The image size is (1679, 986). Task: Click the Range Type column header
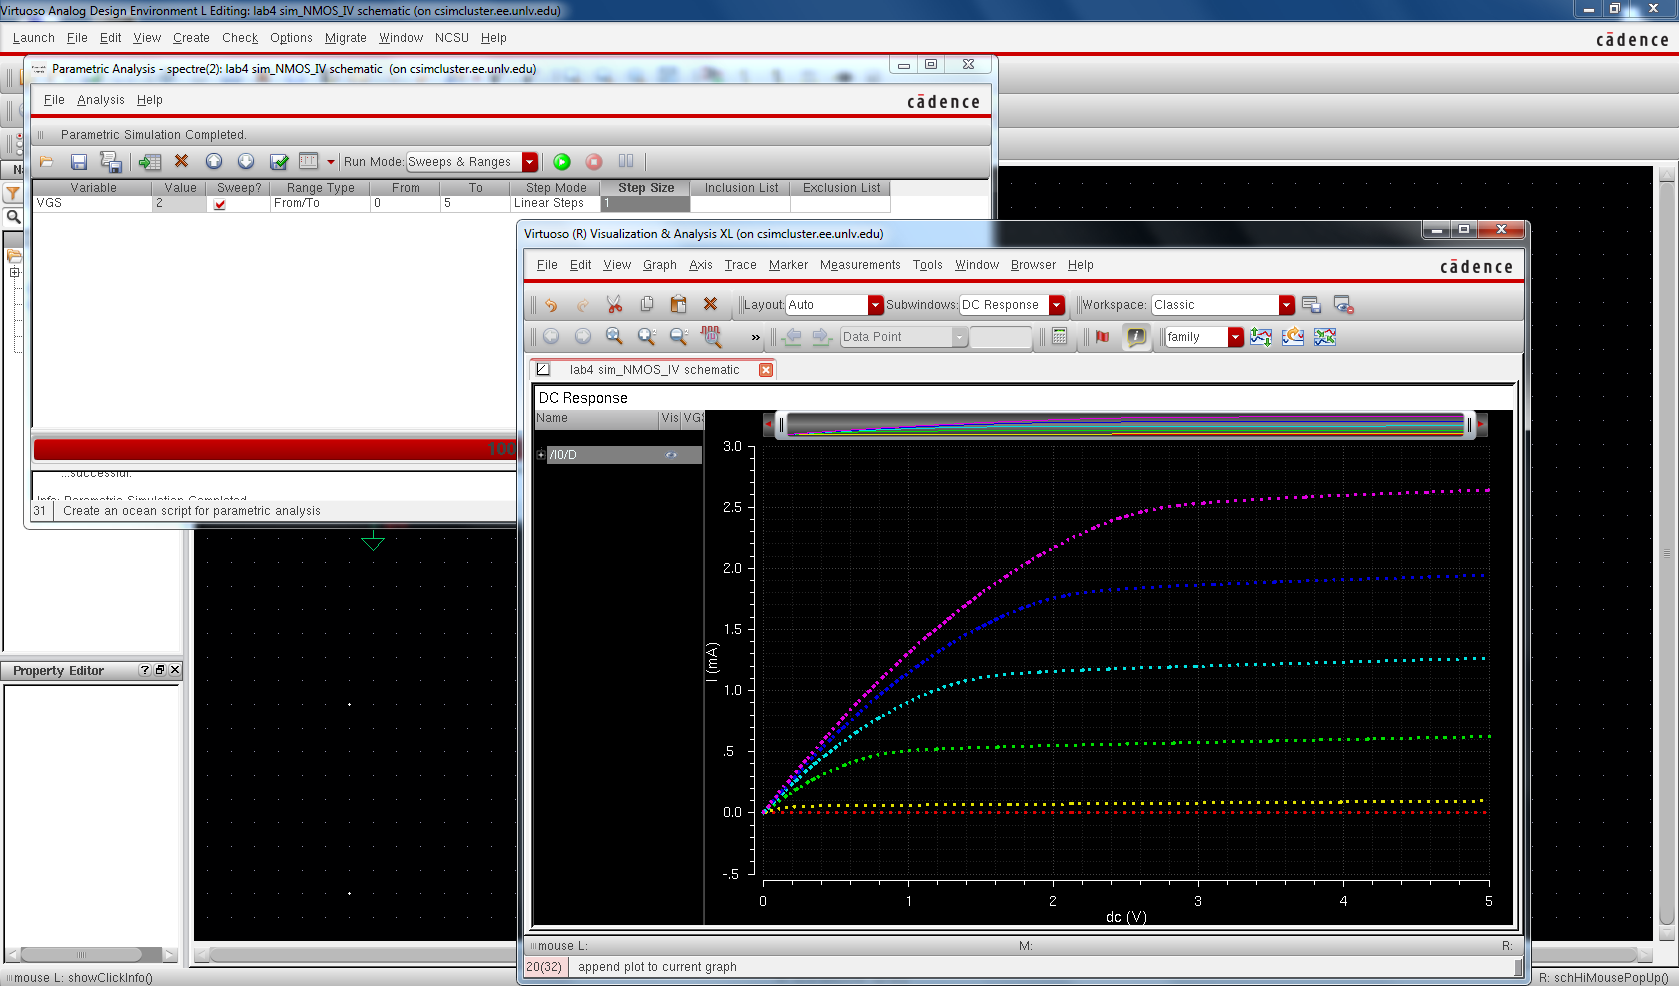tap(320, 188)
